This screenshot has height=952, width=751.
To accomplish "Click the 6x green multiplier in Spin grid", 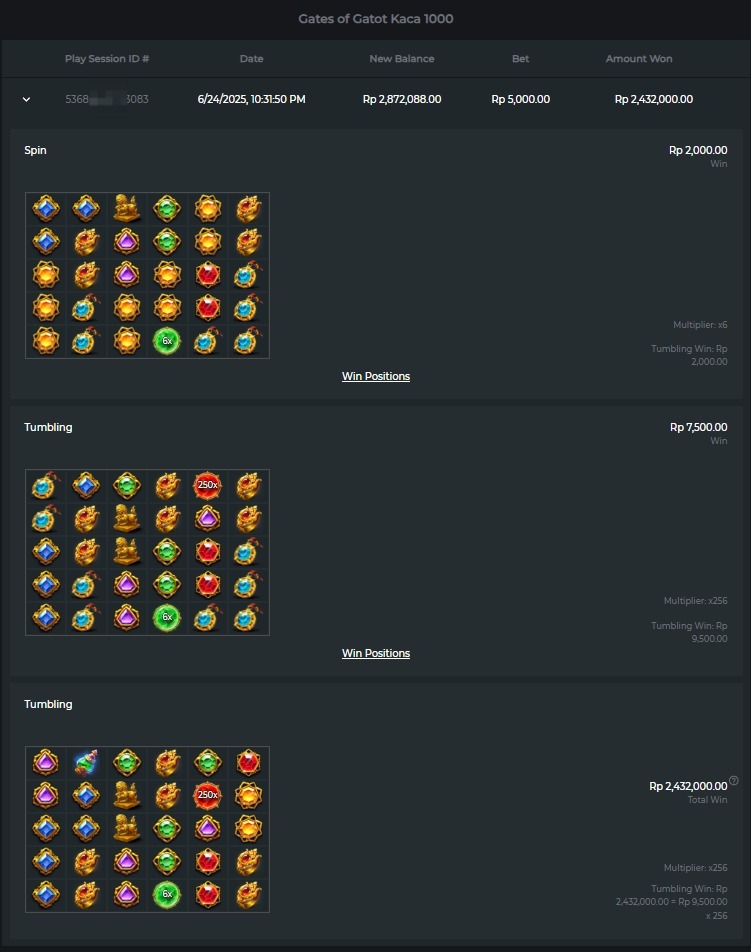I will 167,341.
